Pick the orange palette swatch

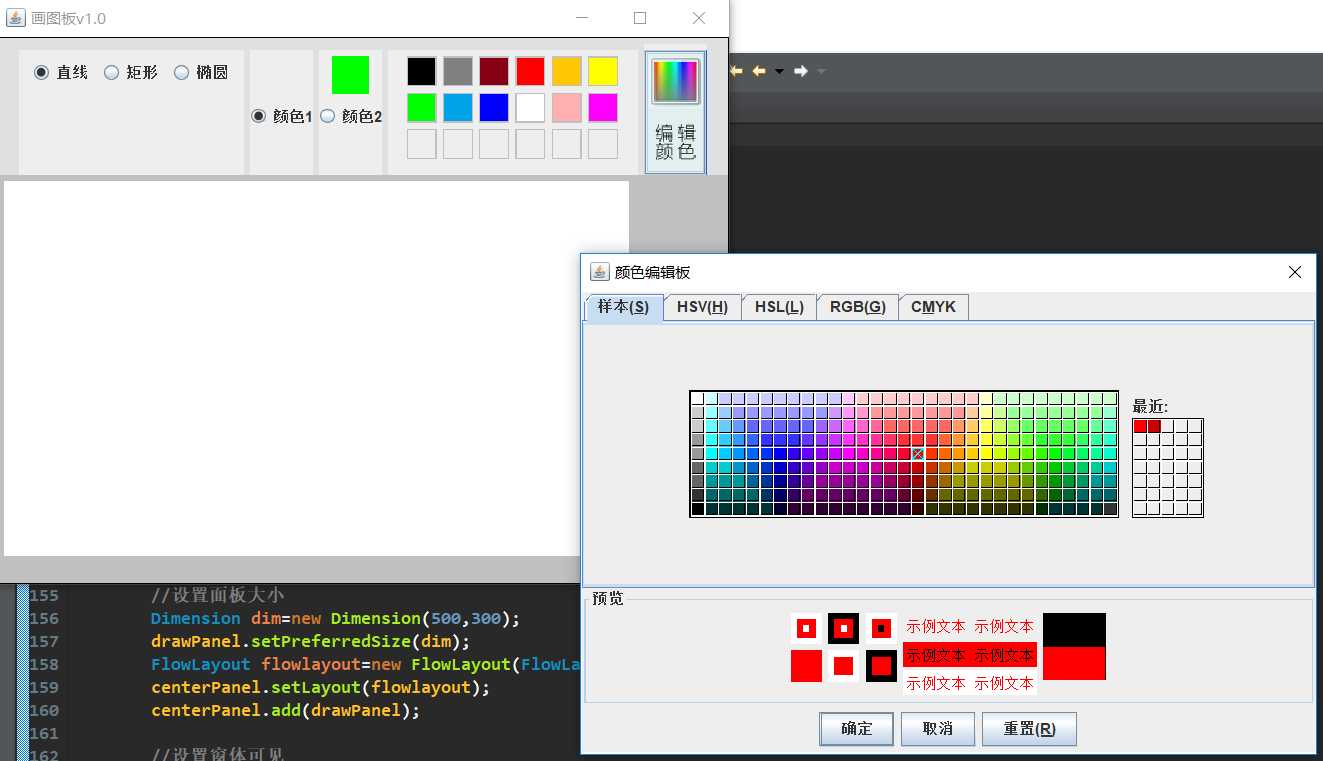tap(566, 71)
